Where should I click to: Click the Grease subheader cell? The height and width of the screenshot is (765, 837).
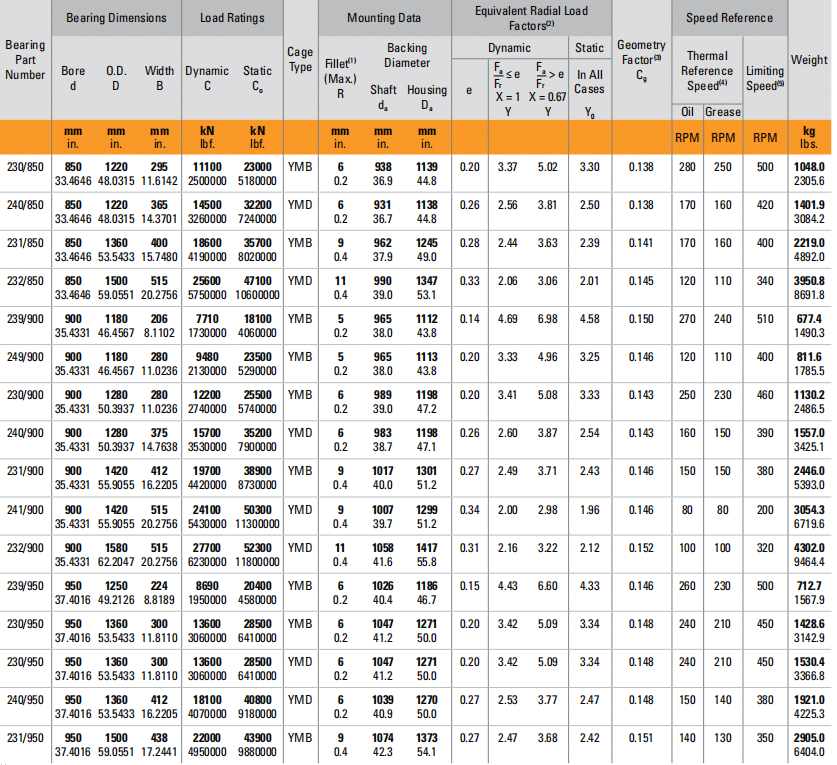722,111
